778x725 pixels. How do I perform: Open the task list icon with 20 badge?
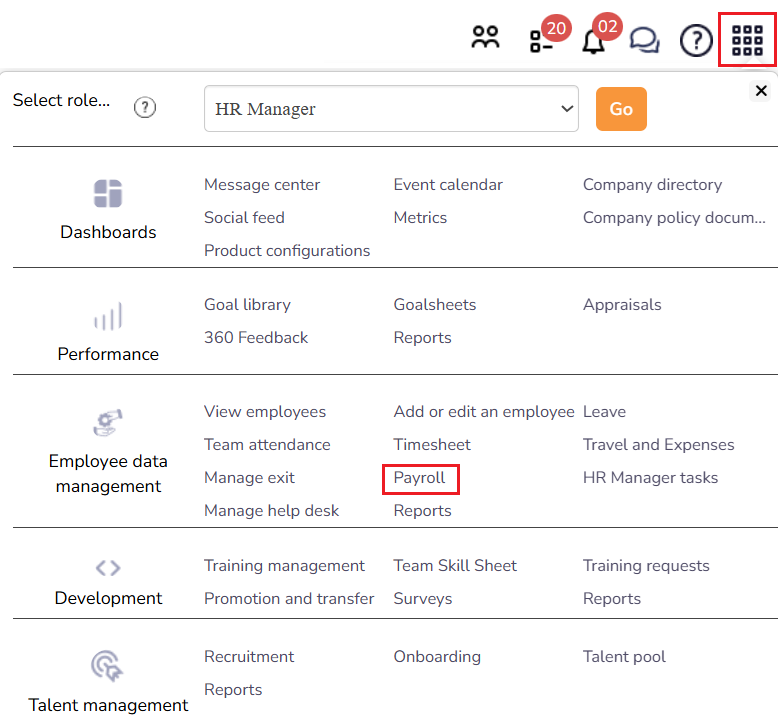click(541, 41)
